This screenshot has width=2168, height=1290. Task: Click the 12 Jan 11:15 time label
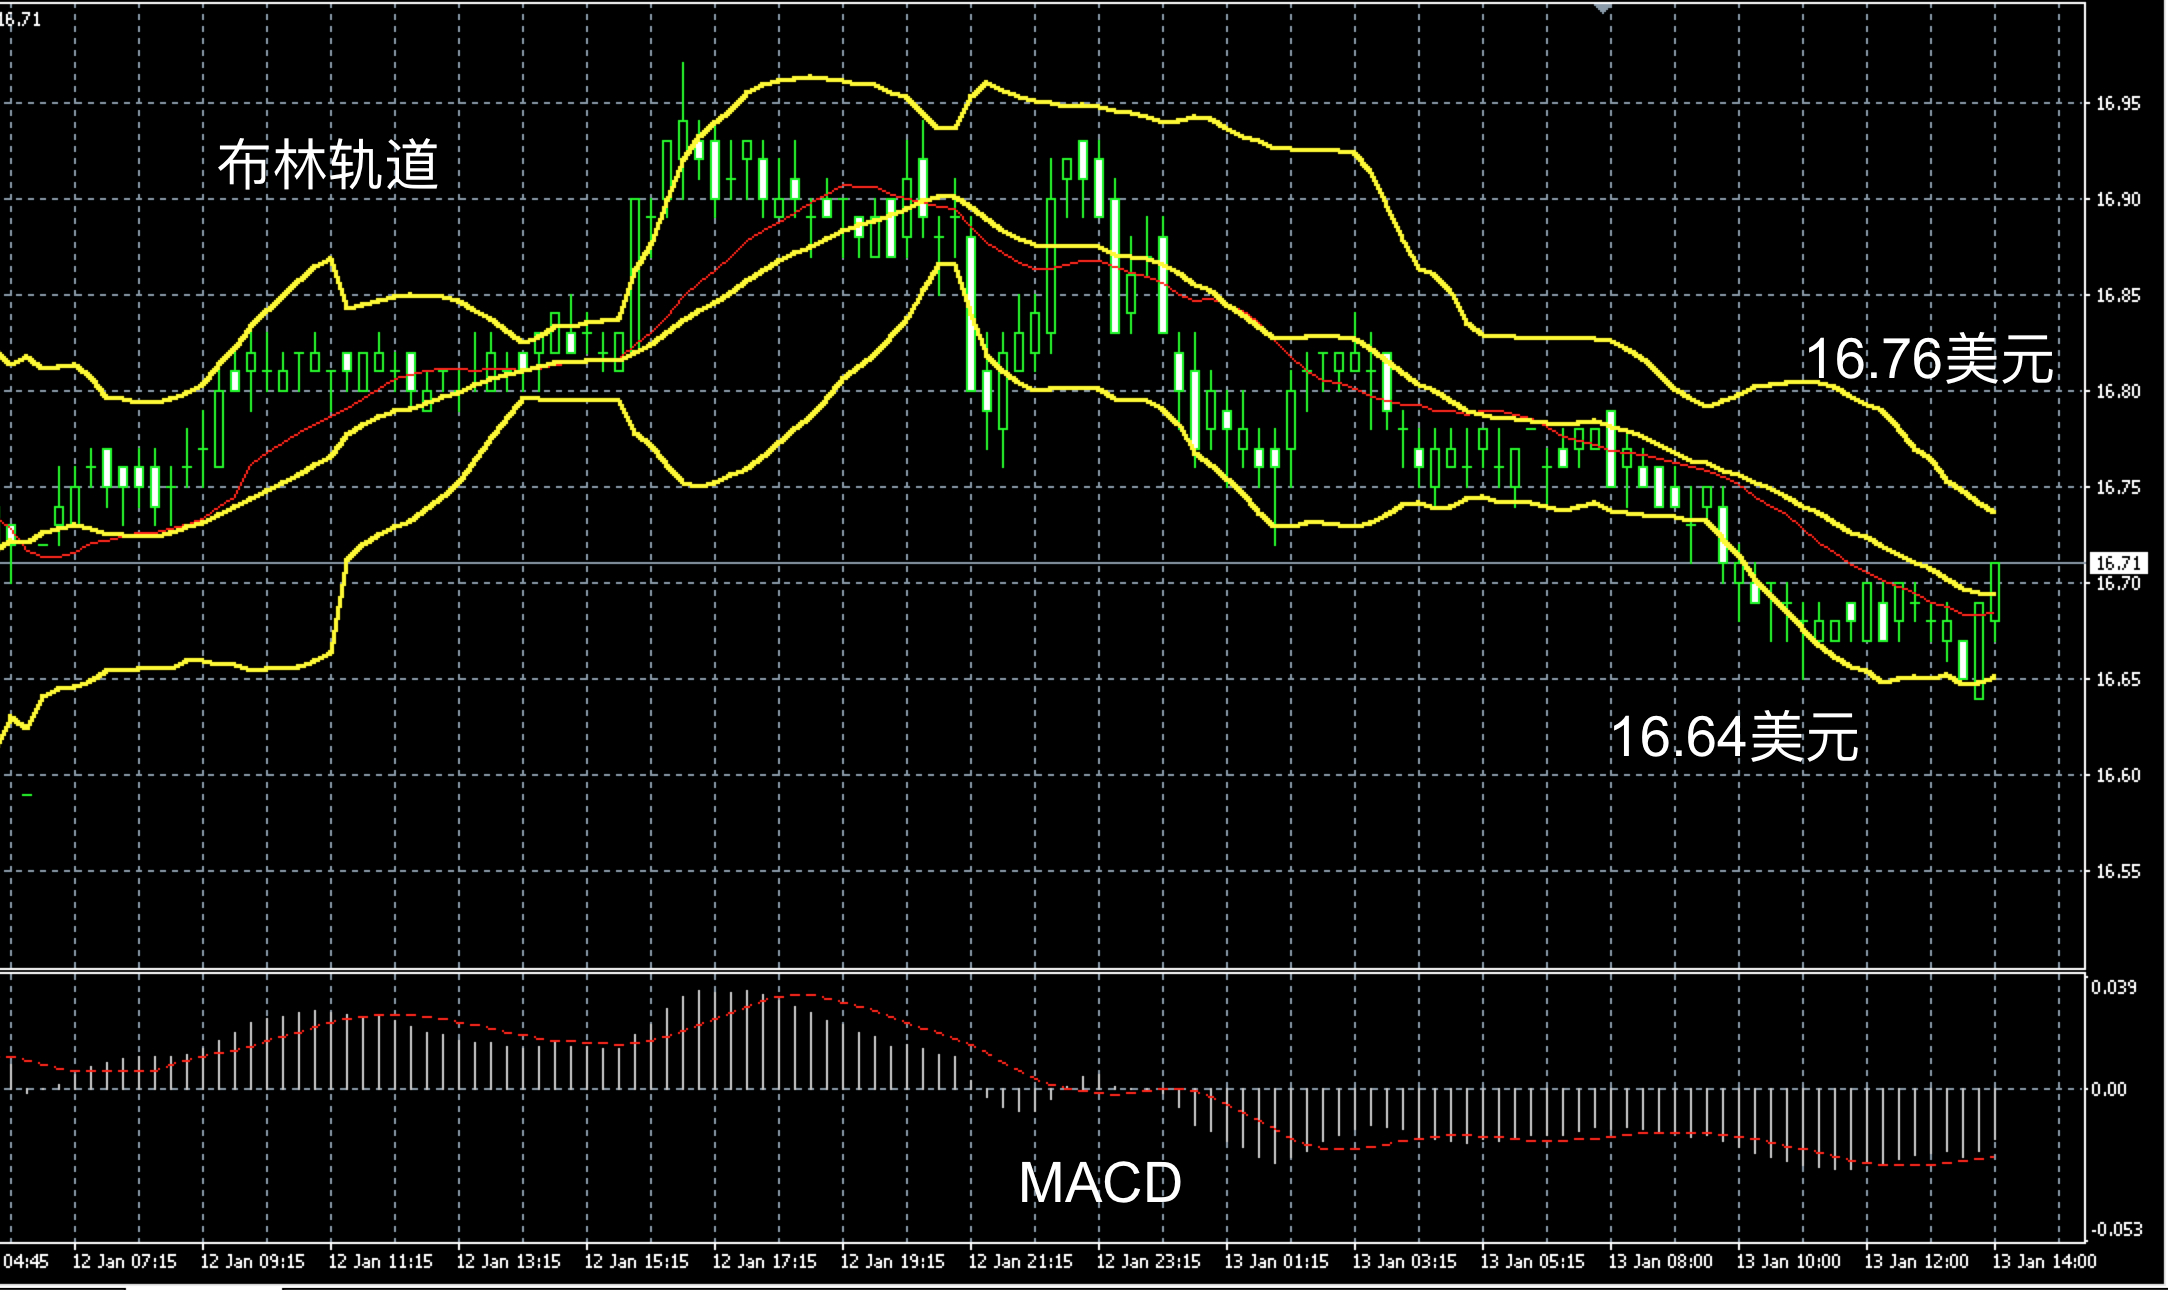coord(380,1262)
